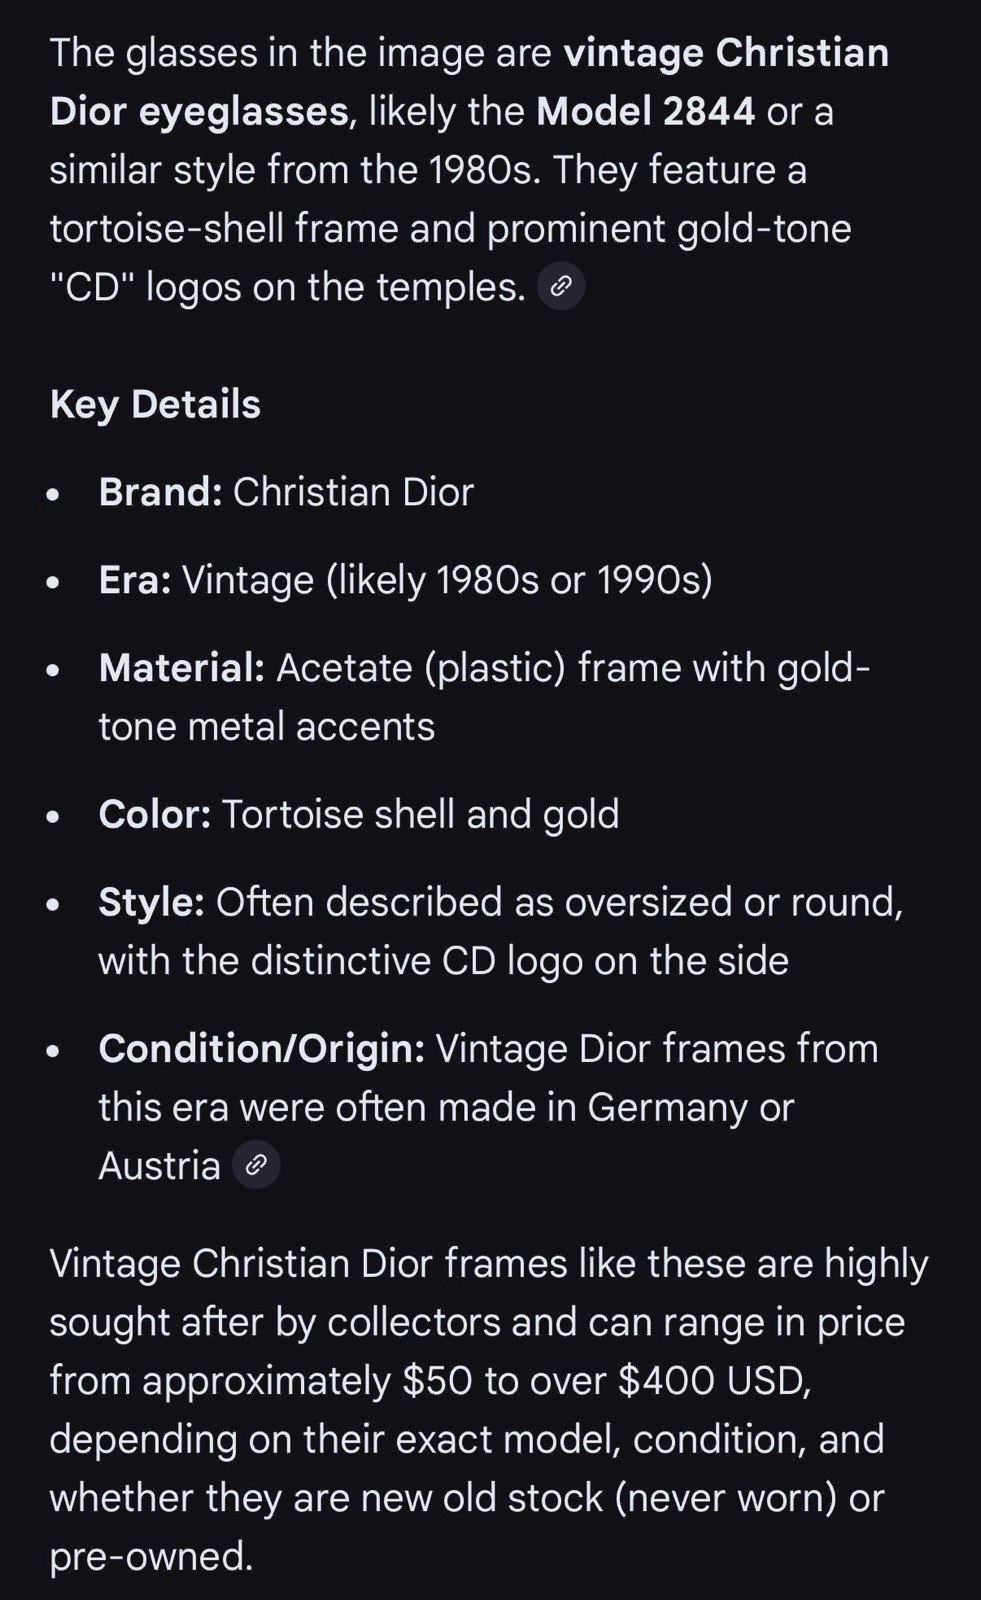Click the bold "vintage Christian" text
The width and height of the screenshot is (981, 1600).
[x=726, y=53]
